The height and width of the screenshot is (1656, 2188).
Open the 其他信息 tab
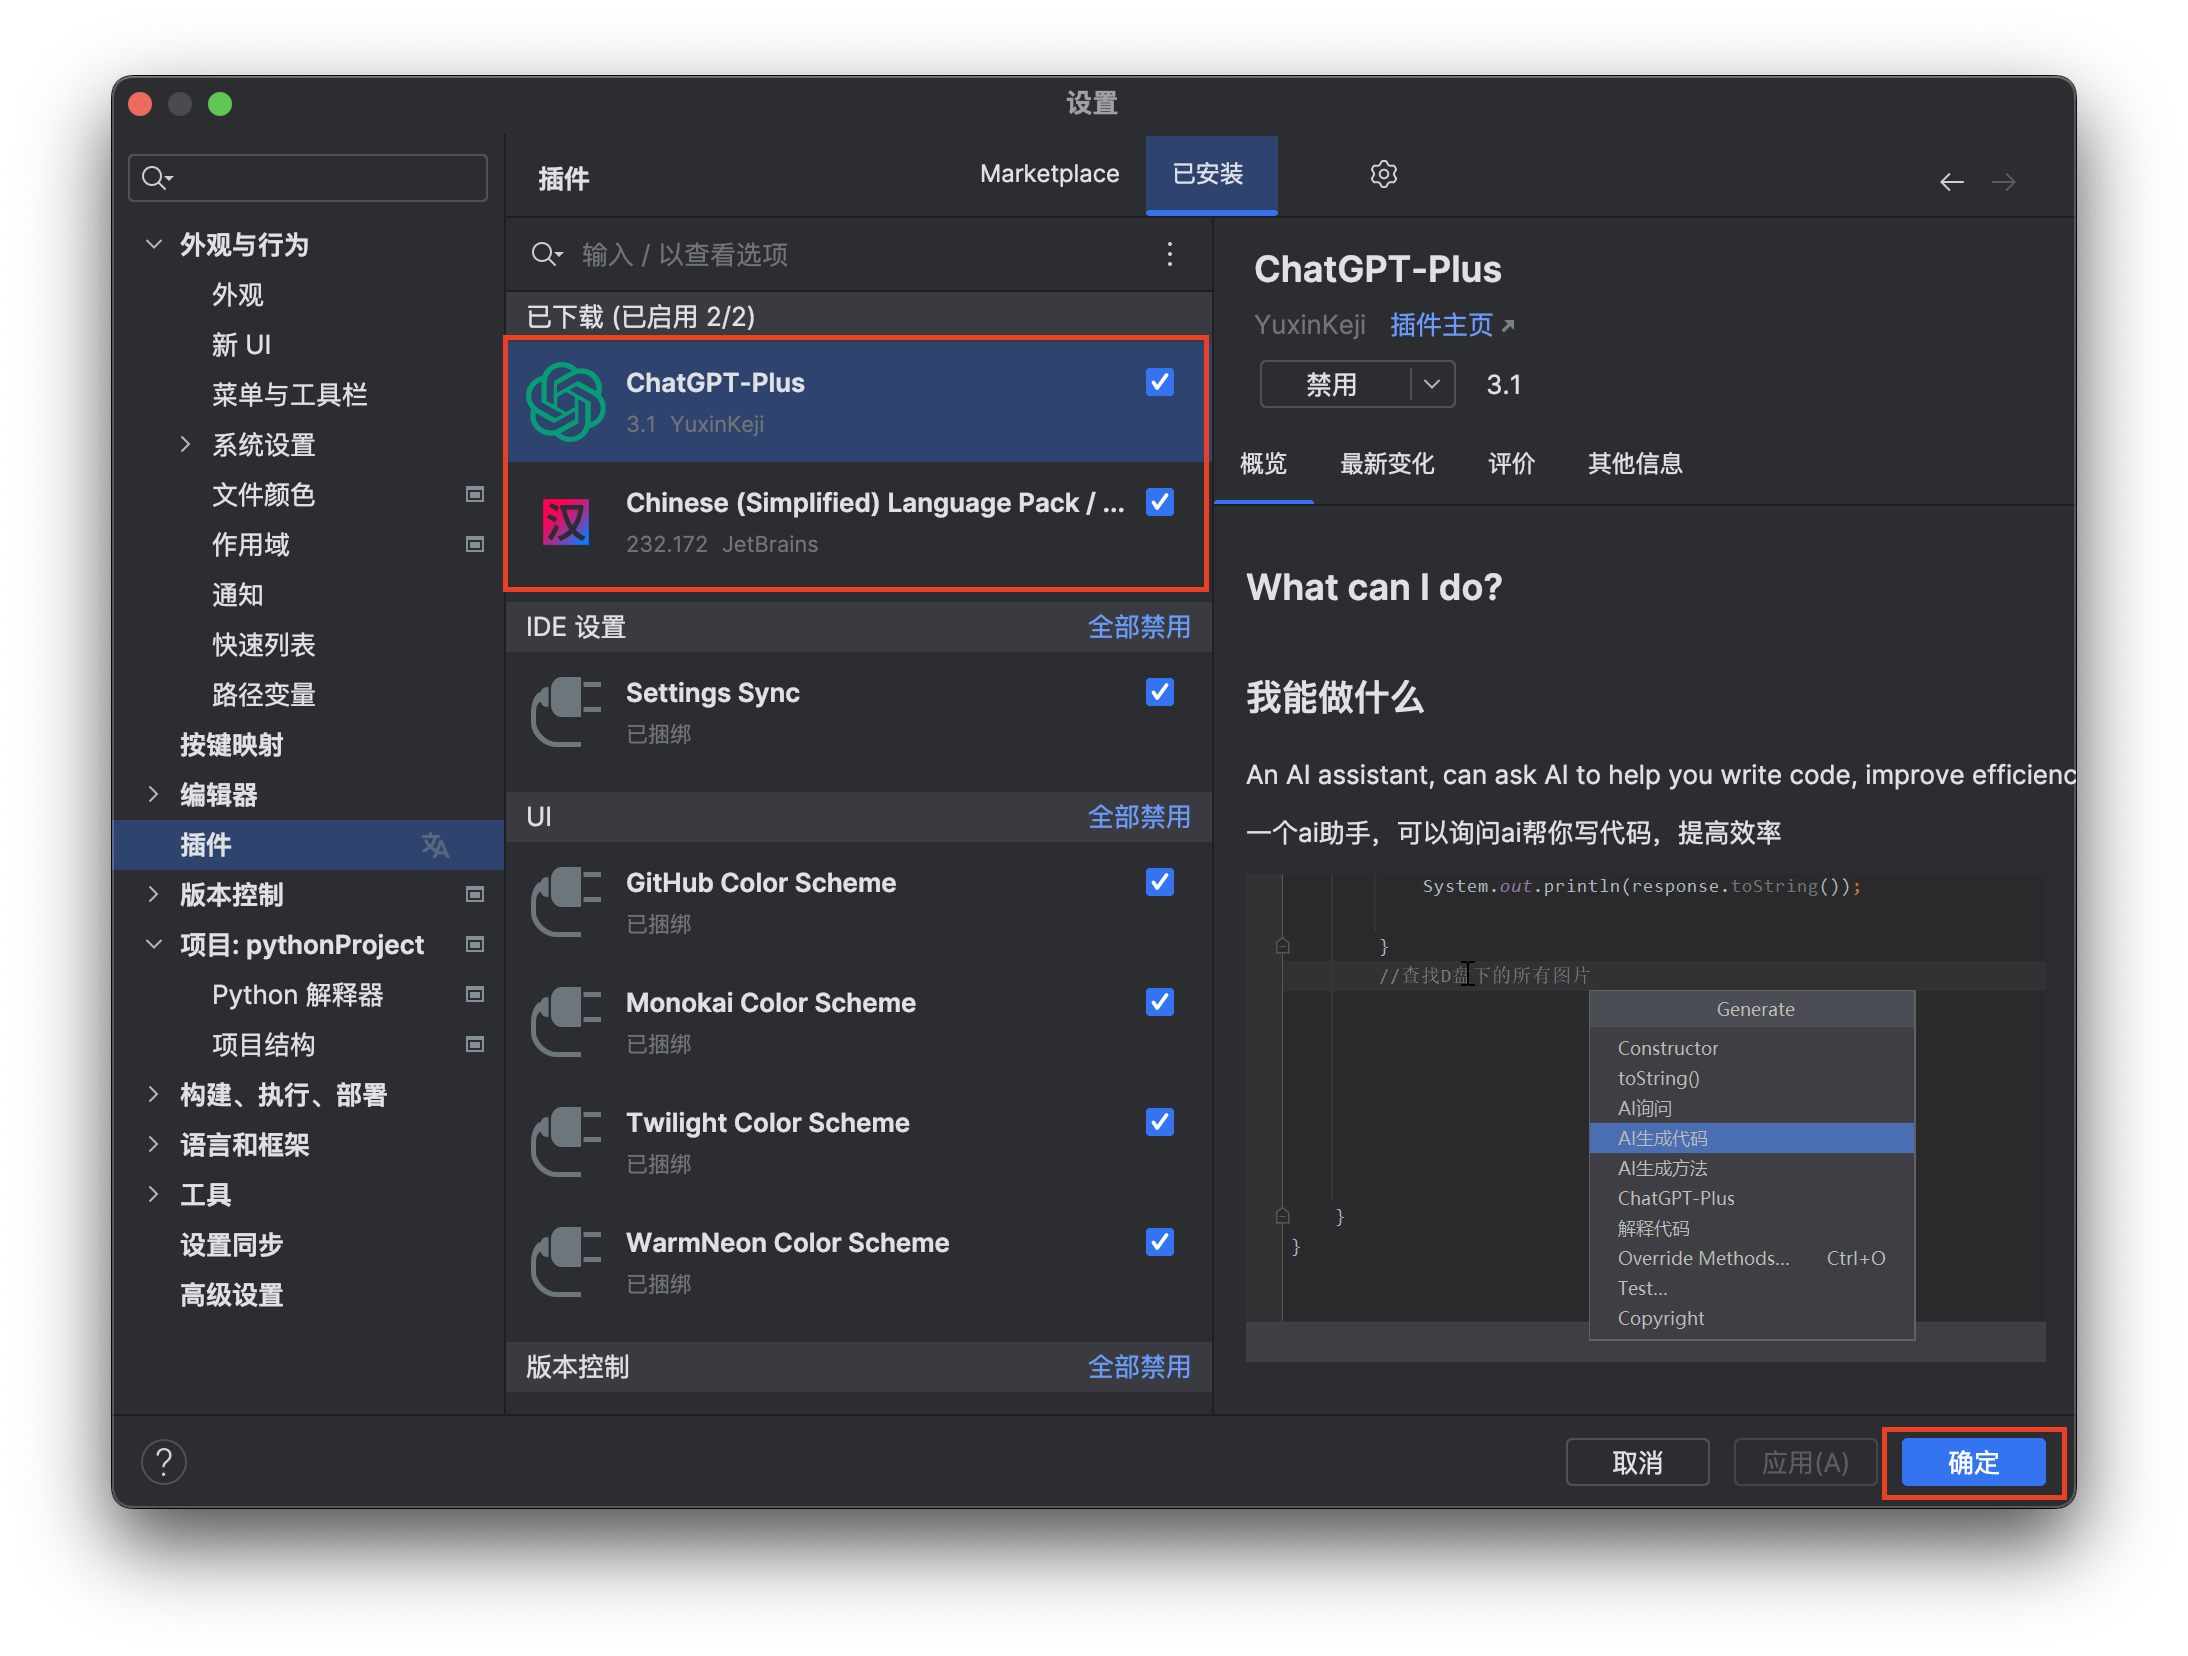pyautogui.click(x=1635, y=464)
